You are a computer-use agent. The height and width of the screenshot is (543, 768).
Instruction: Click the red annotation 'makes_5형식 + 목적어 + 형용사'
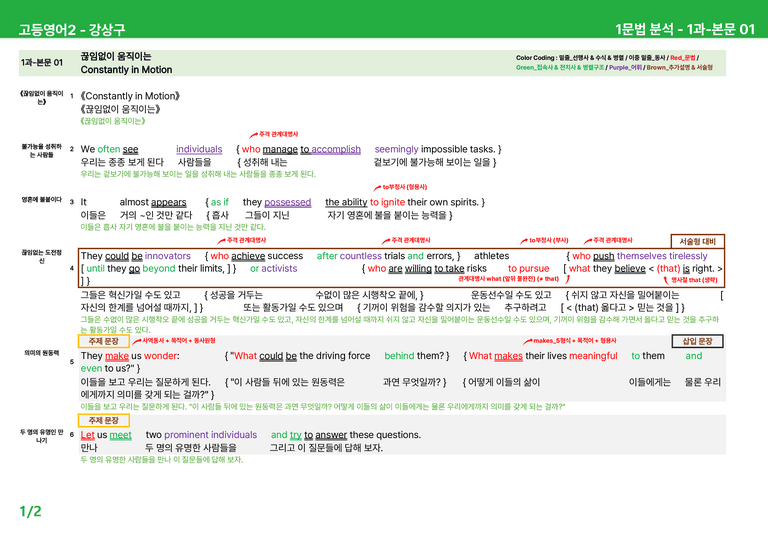[x=575, y=340]
